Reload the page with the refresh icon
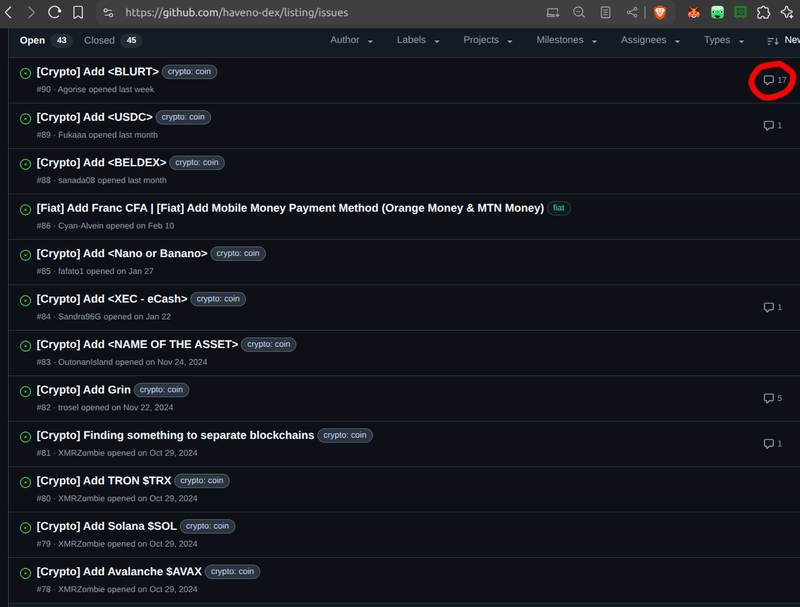Screen dimensions: 800x607 pos(55,12)
